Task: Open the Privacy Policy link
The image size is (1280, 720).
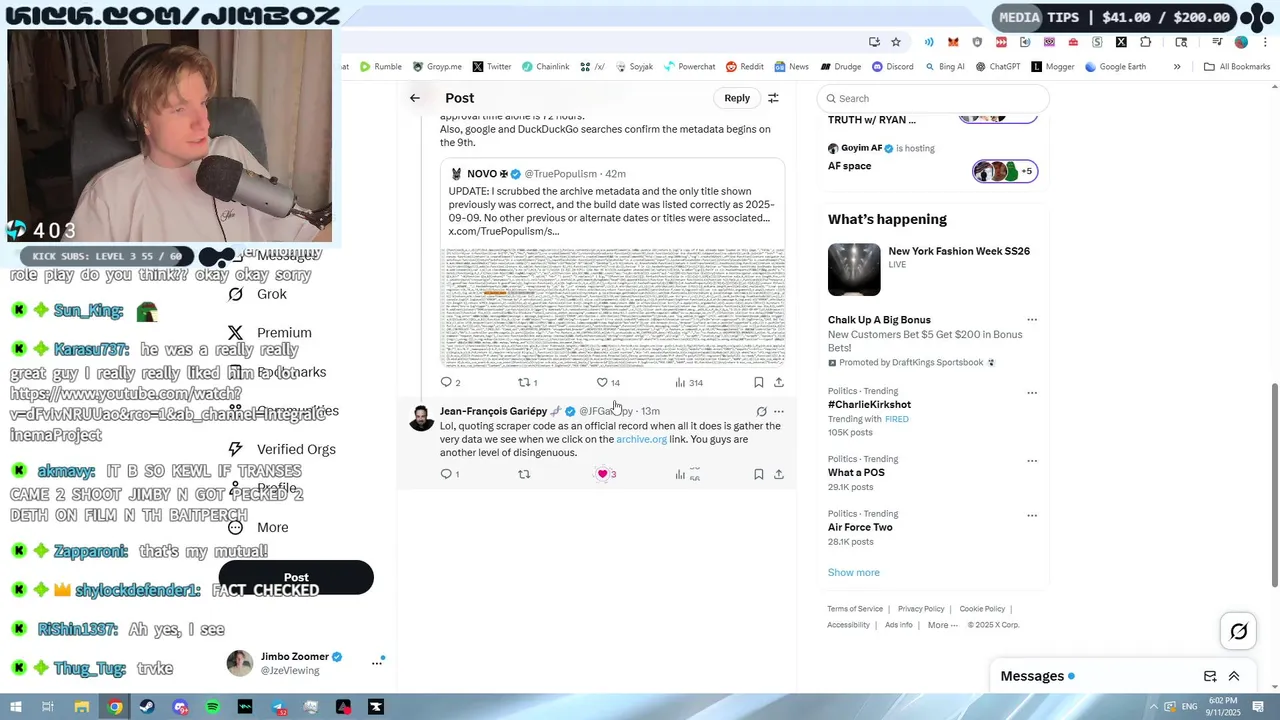Action: 921,609
